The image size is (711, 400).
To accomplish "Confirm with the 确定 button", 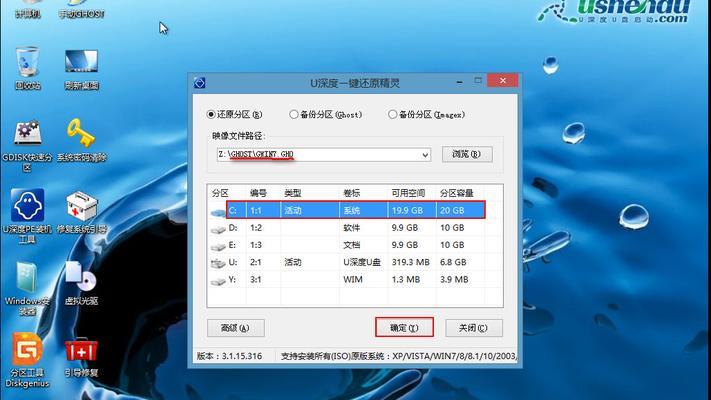I will pos(404,327).
